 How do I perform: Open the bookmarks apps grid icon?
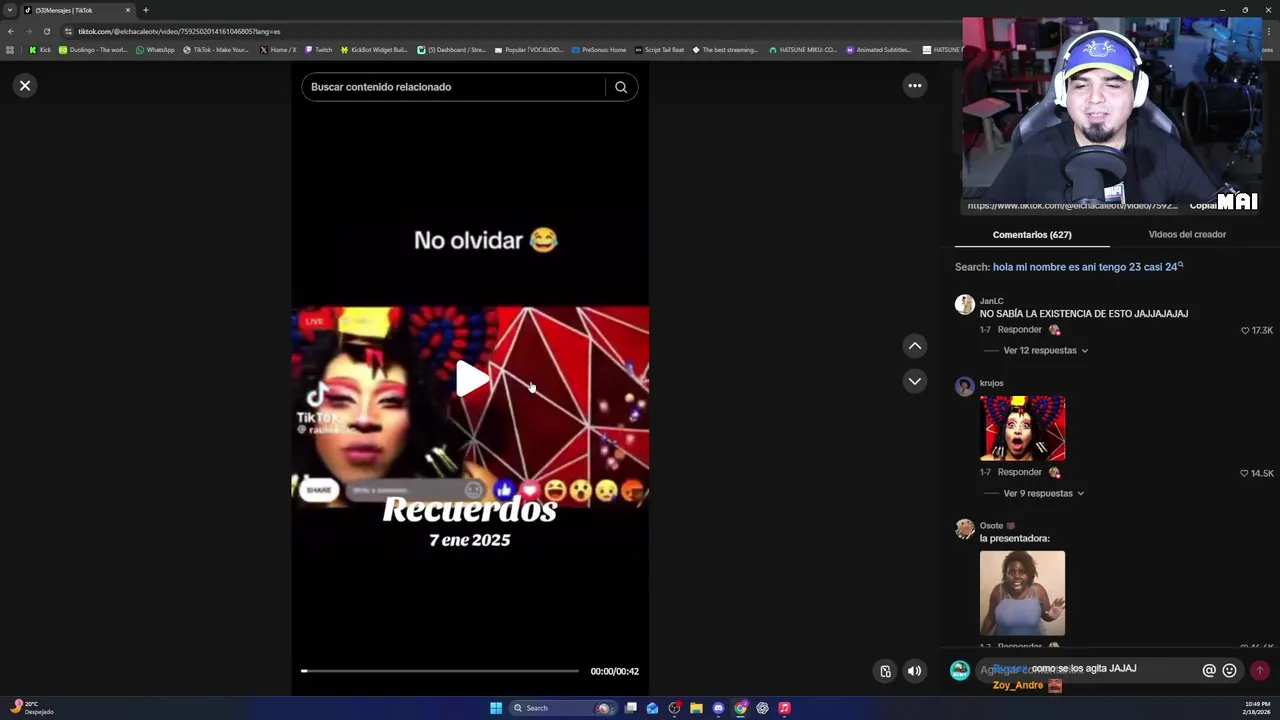(x=10, y=49)
